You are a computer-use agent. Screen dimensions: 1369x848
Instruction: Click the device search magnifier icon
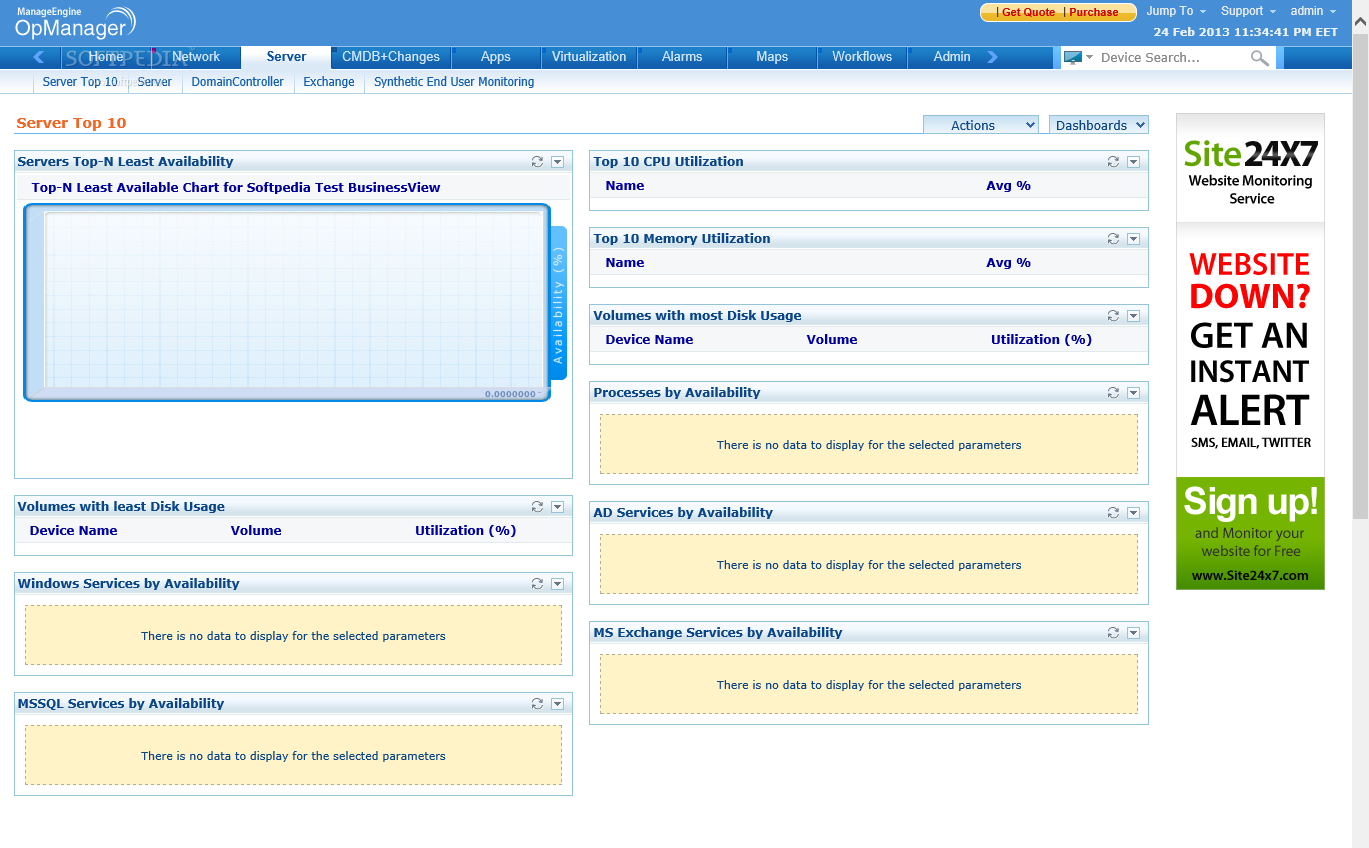(x=1260, y=58)
